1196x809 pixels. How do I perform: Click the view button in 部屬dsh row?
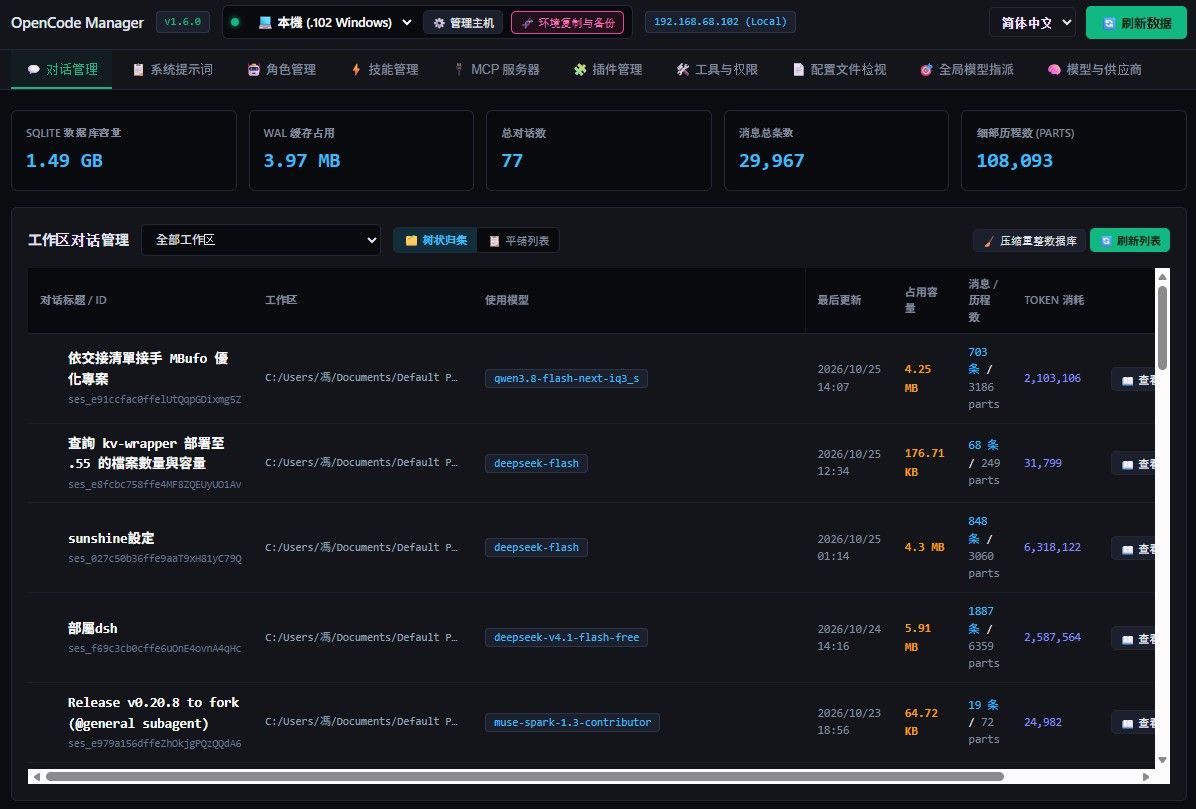pyautogui.click(x=1133, y=639)
